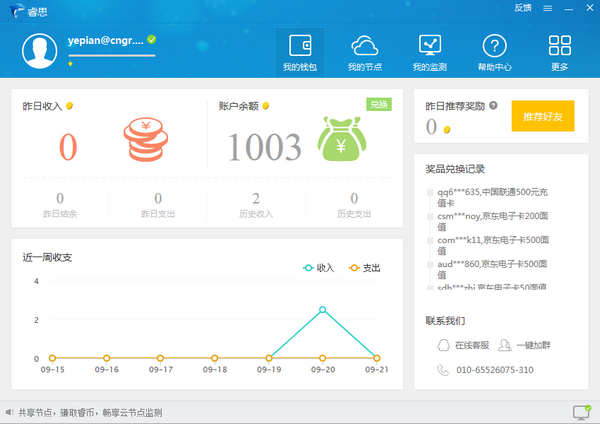
Task: Click the 09-20 income peak data point
Action: click(322, 310)
